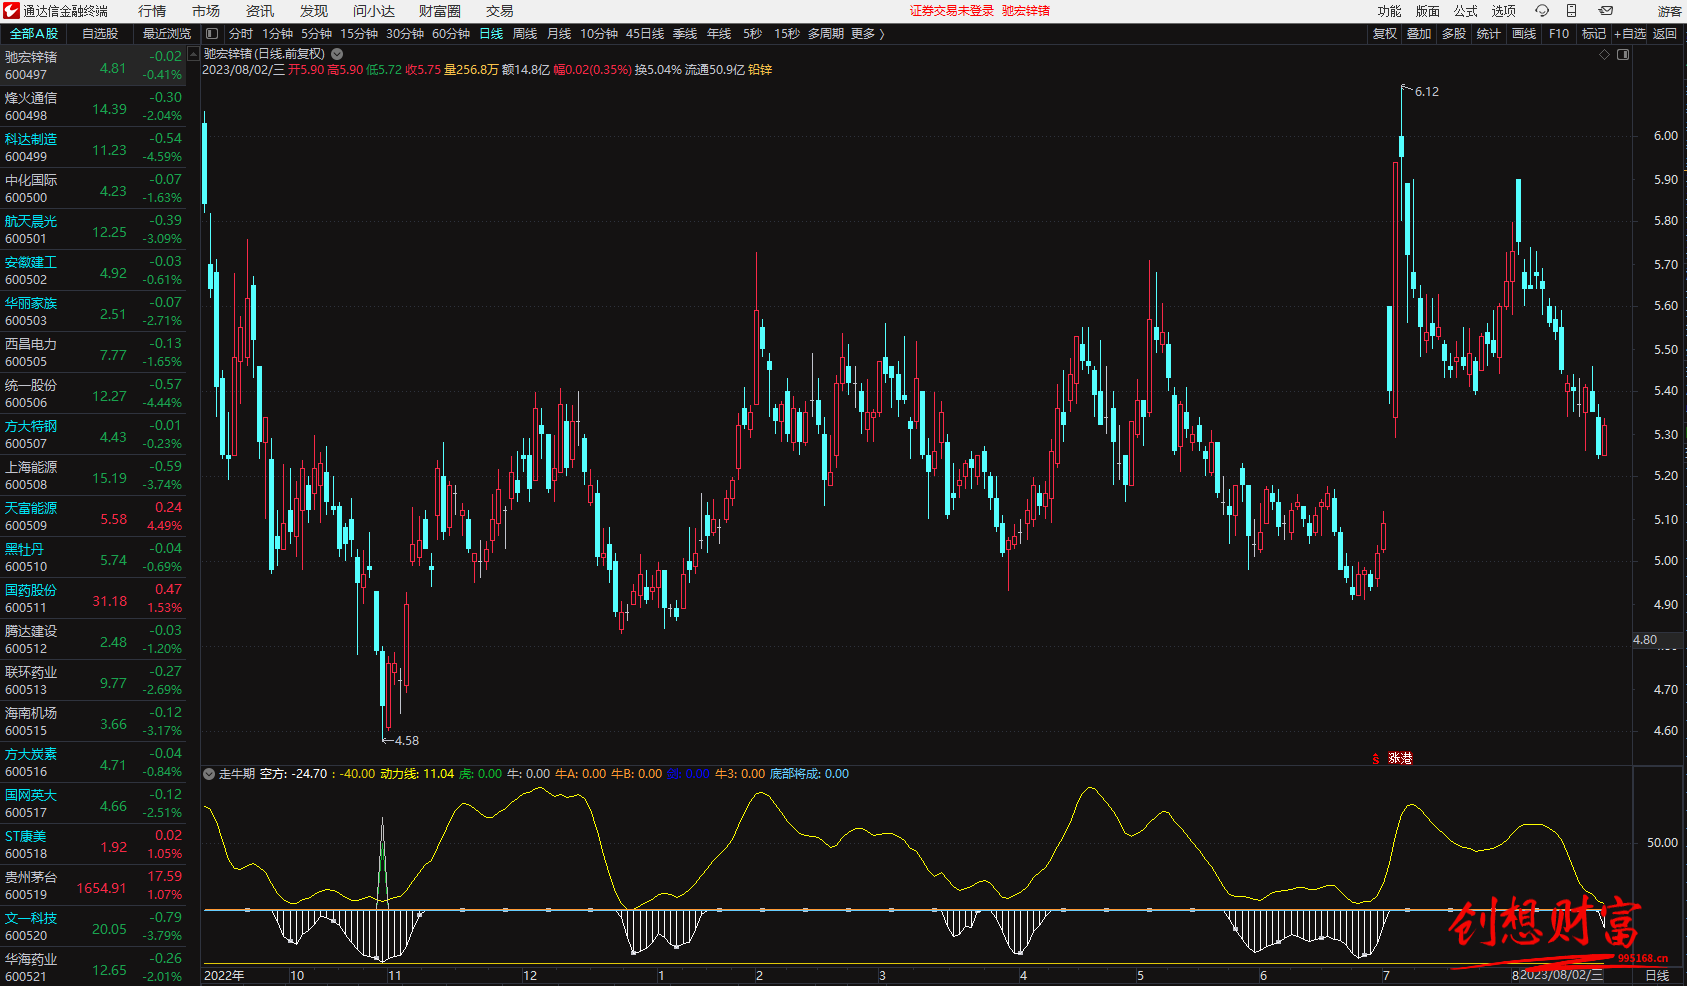The image size is (1687, 986).
Task: Select the 日线 chart period
Action: coord(491,34)
